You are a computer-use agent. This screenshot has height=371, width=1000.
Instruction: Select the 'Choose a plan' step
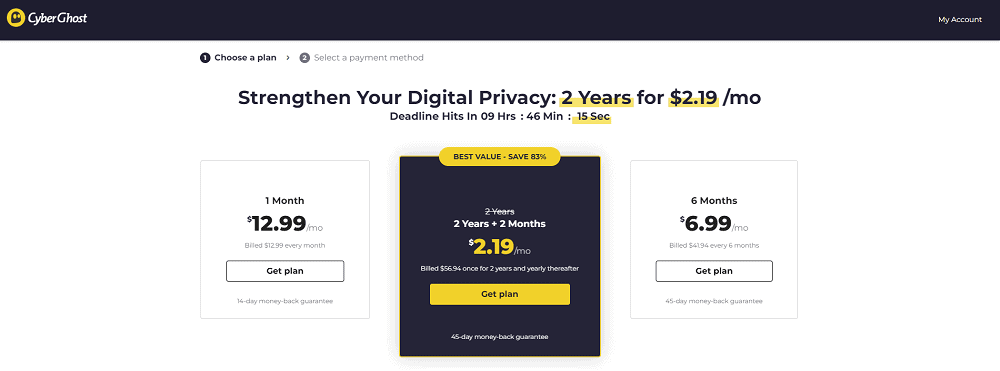click(246, 58)
